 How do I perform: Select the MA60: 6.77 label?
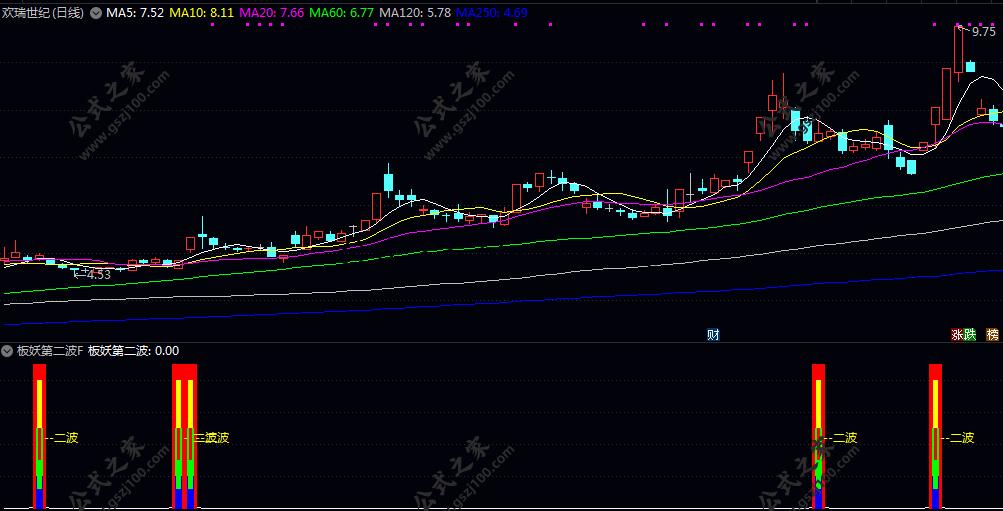click(342, 13)
